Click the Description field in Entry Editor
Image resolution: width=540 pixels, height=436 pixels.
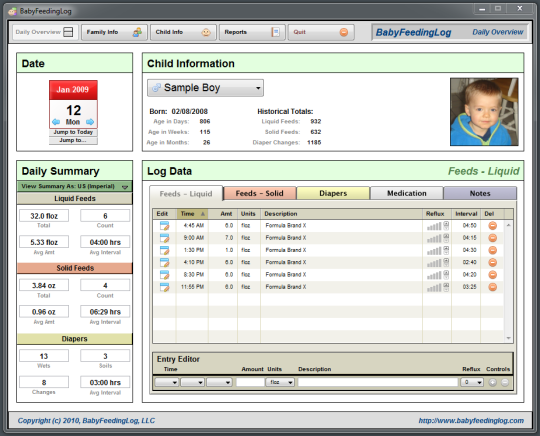coord(378,382)
